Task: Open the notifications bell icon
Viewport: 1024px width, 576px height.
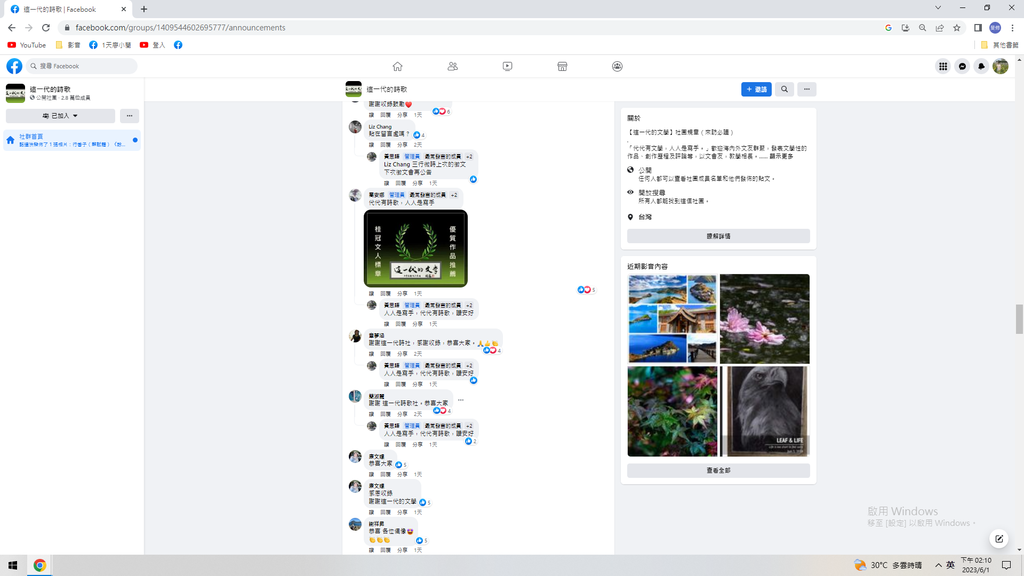Action: 981,66
